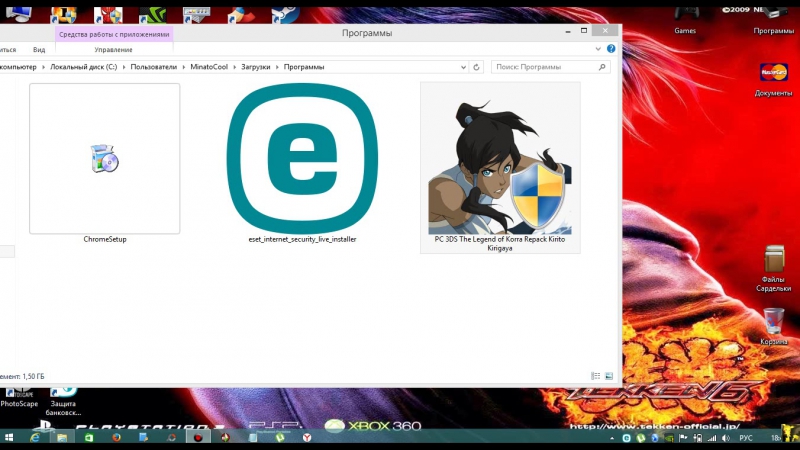The height and width of the screenshot is (450, 800).
Task: Open Файлы Сардельки desktop shortcut
Action: click(x=773, y=263)
